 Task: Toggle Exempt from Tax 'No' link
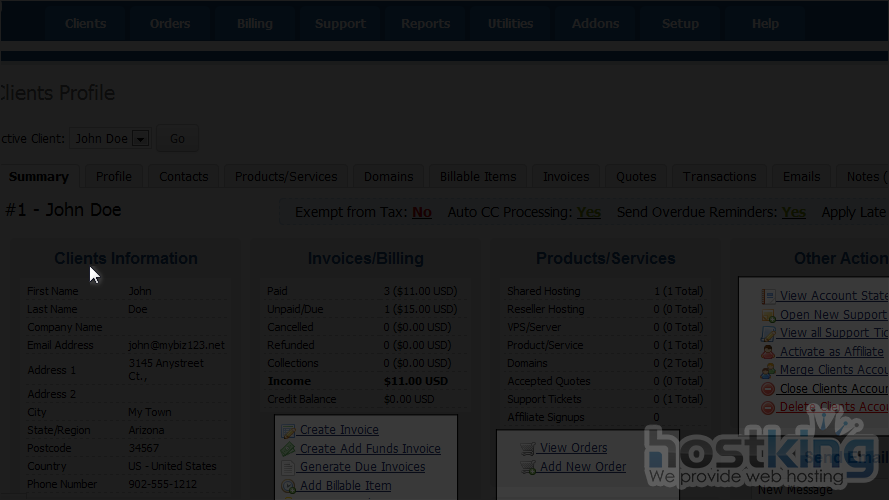tap(421, 212)
